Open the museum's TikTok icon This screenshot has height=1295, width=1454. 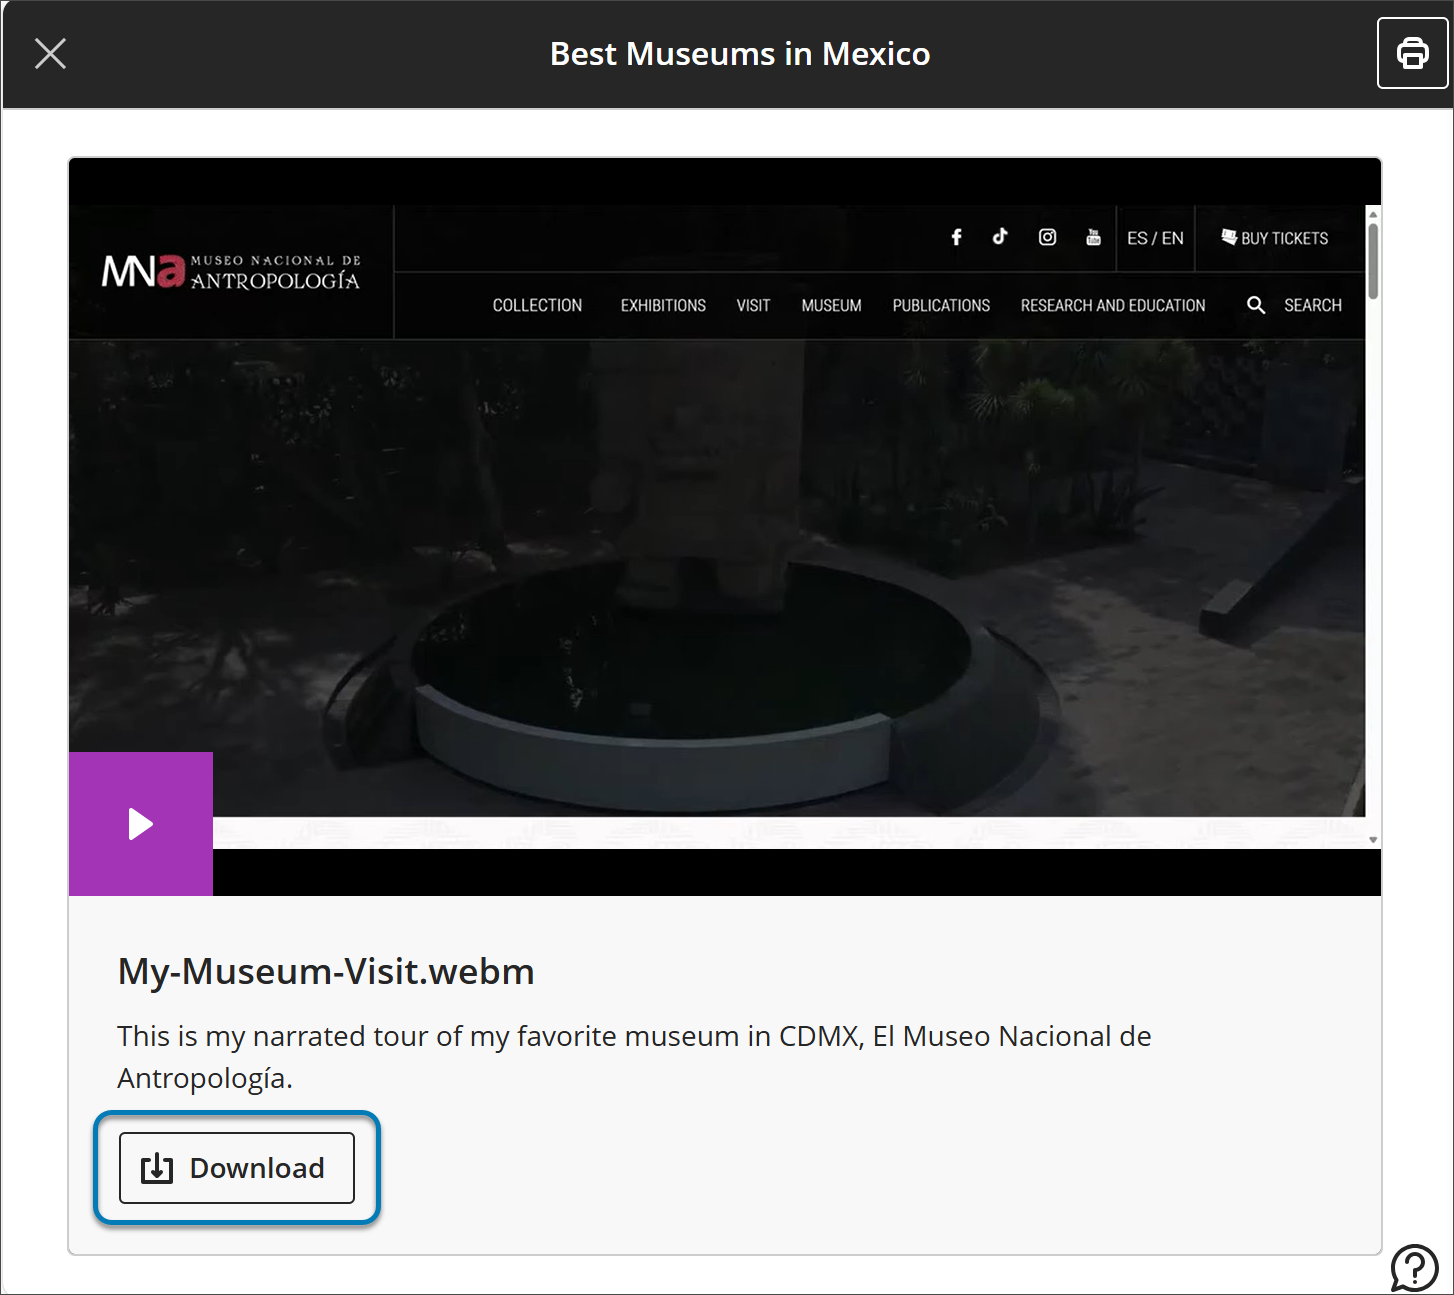coord(1000,237)
